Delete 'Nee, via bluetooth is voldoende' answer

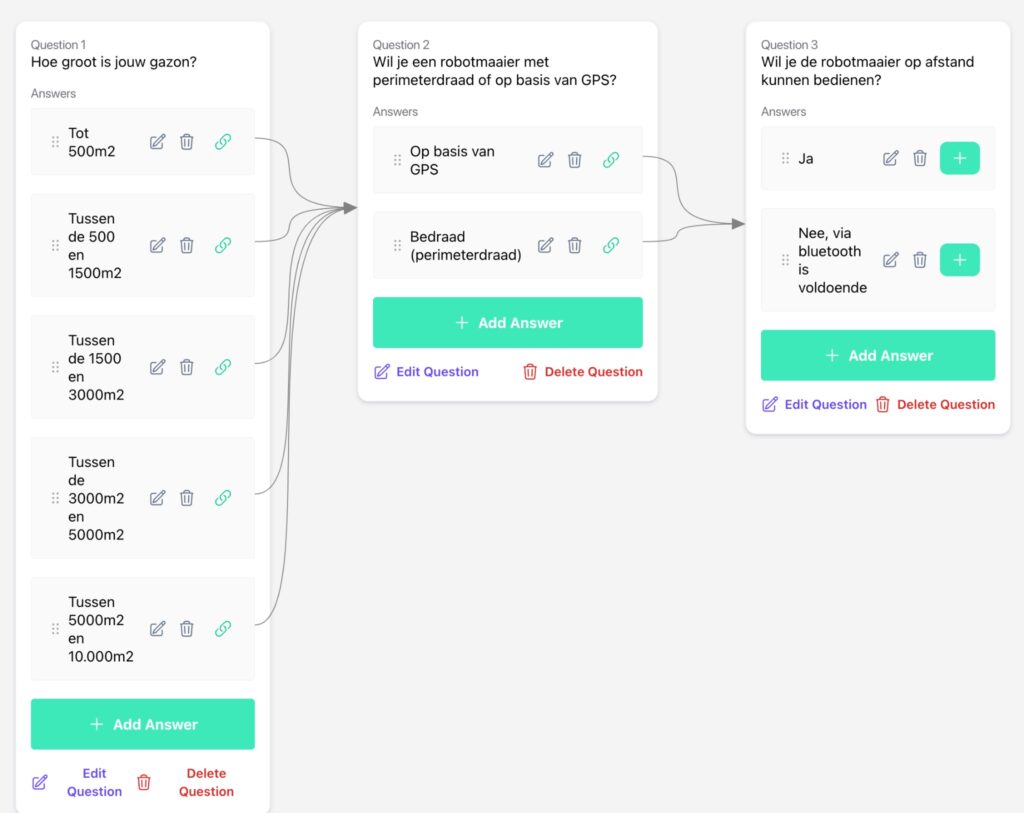(x=920, y=260)
